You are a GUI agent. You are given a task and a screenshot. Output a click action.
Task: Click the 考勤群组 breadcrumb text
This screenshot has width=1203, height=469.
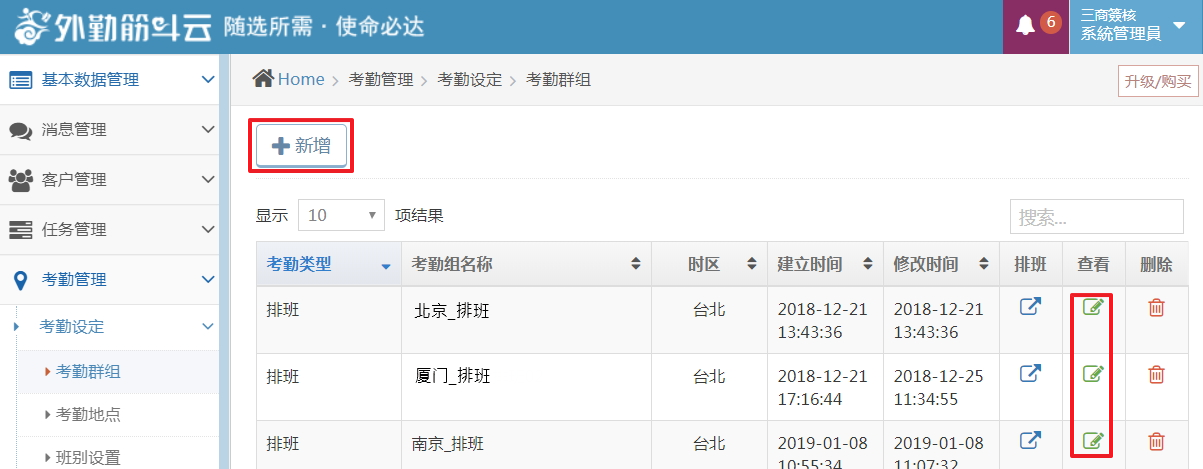[x=558, y=79]
